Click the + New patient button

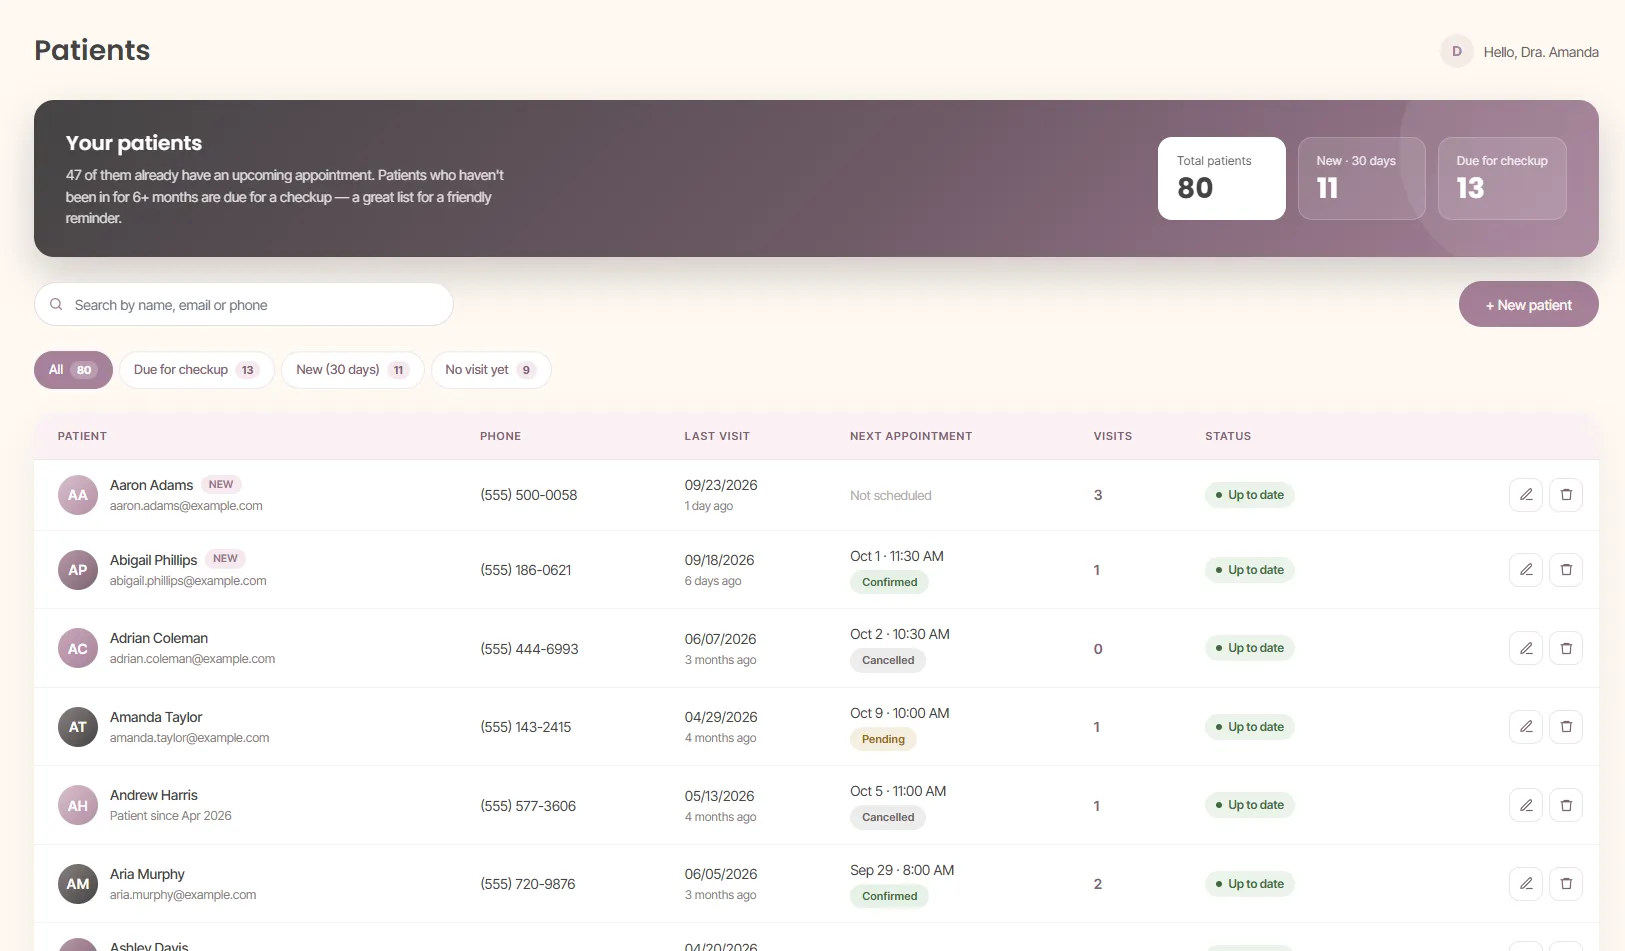pos(1528,305)
